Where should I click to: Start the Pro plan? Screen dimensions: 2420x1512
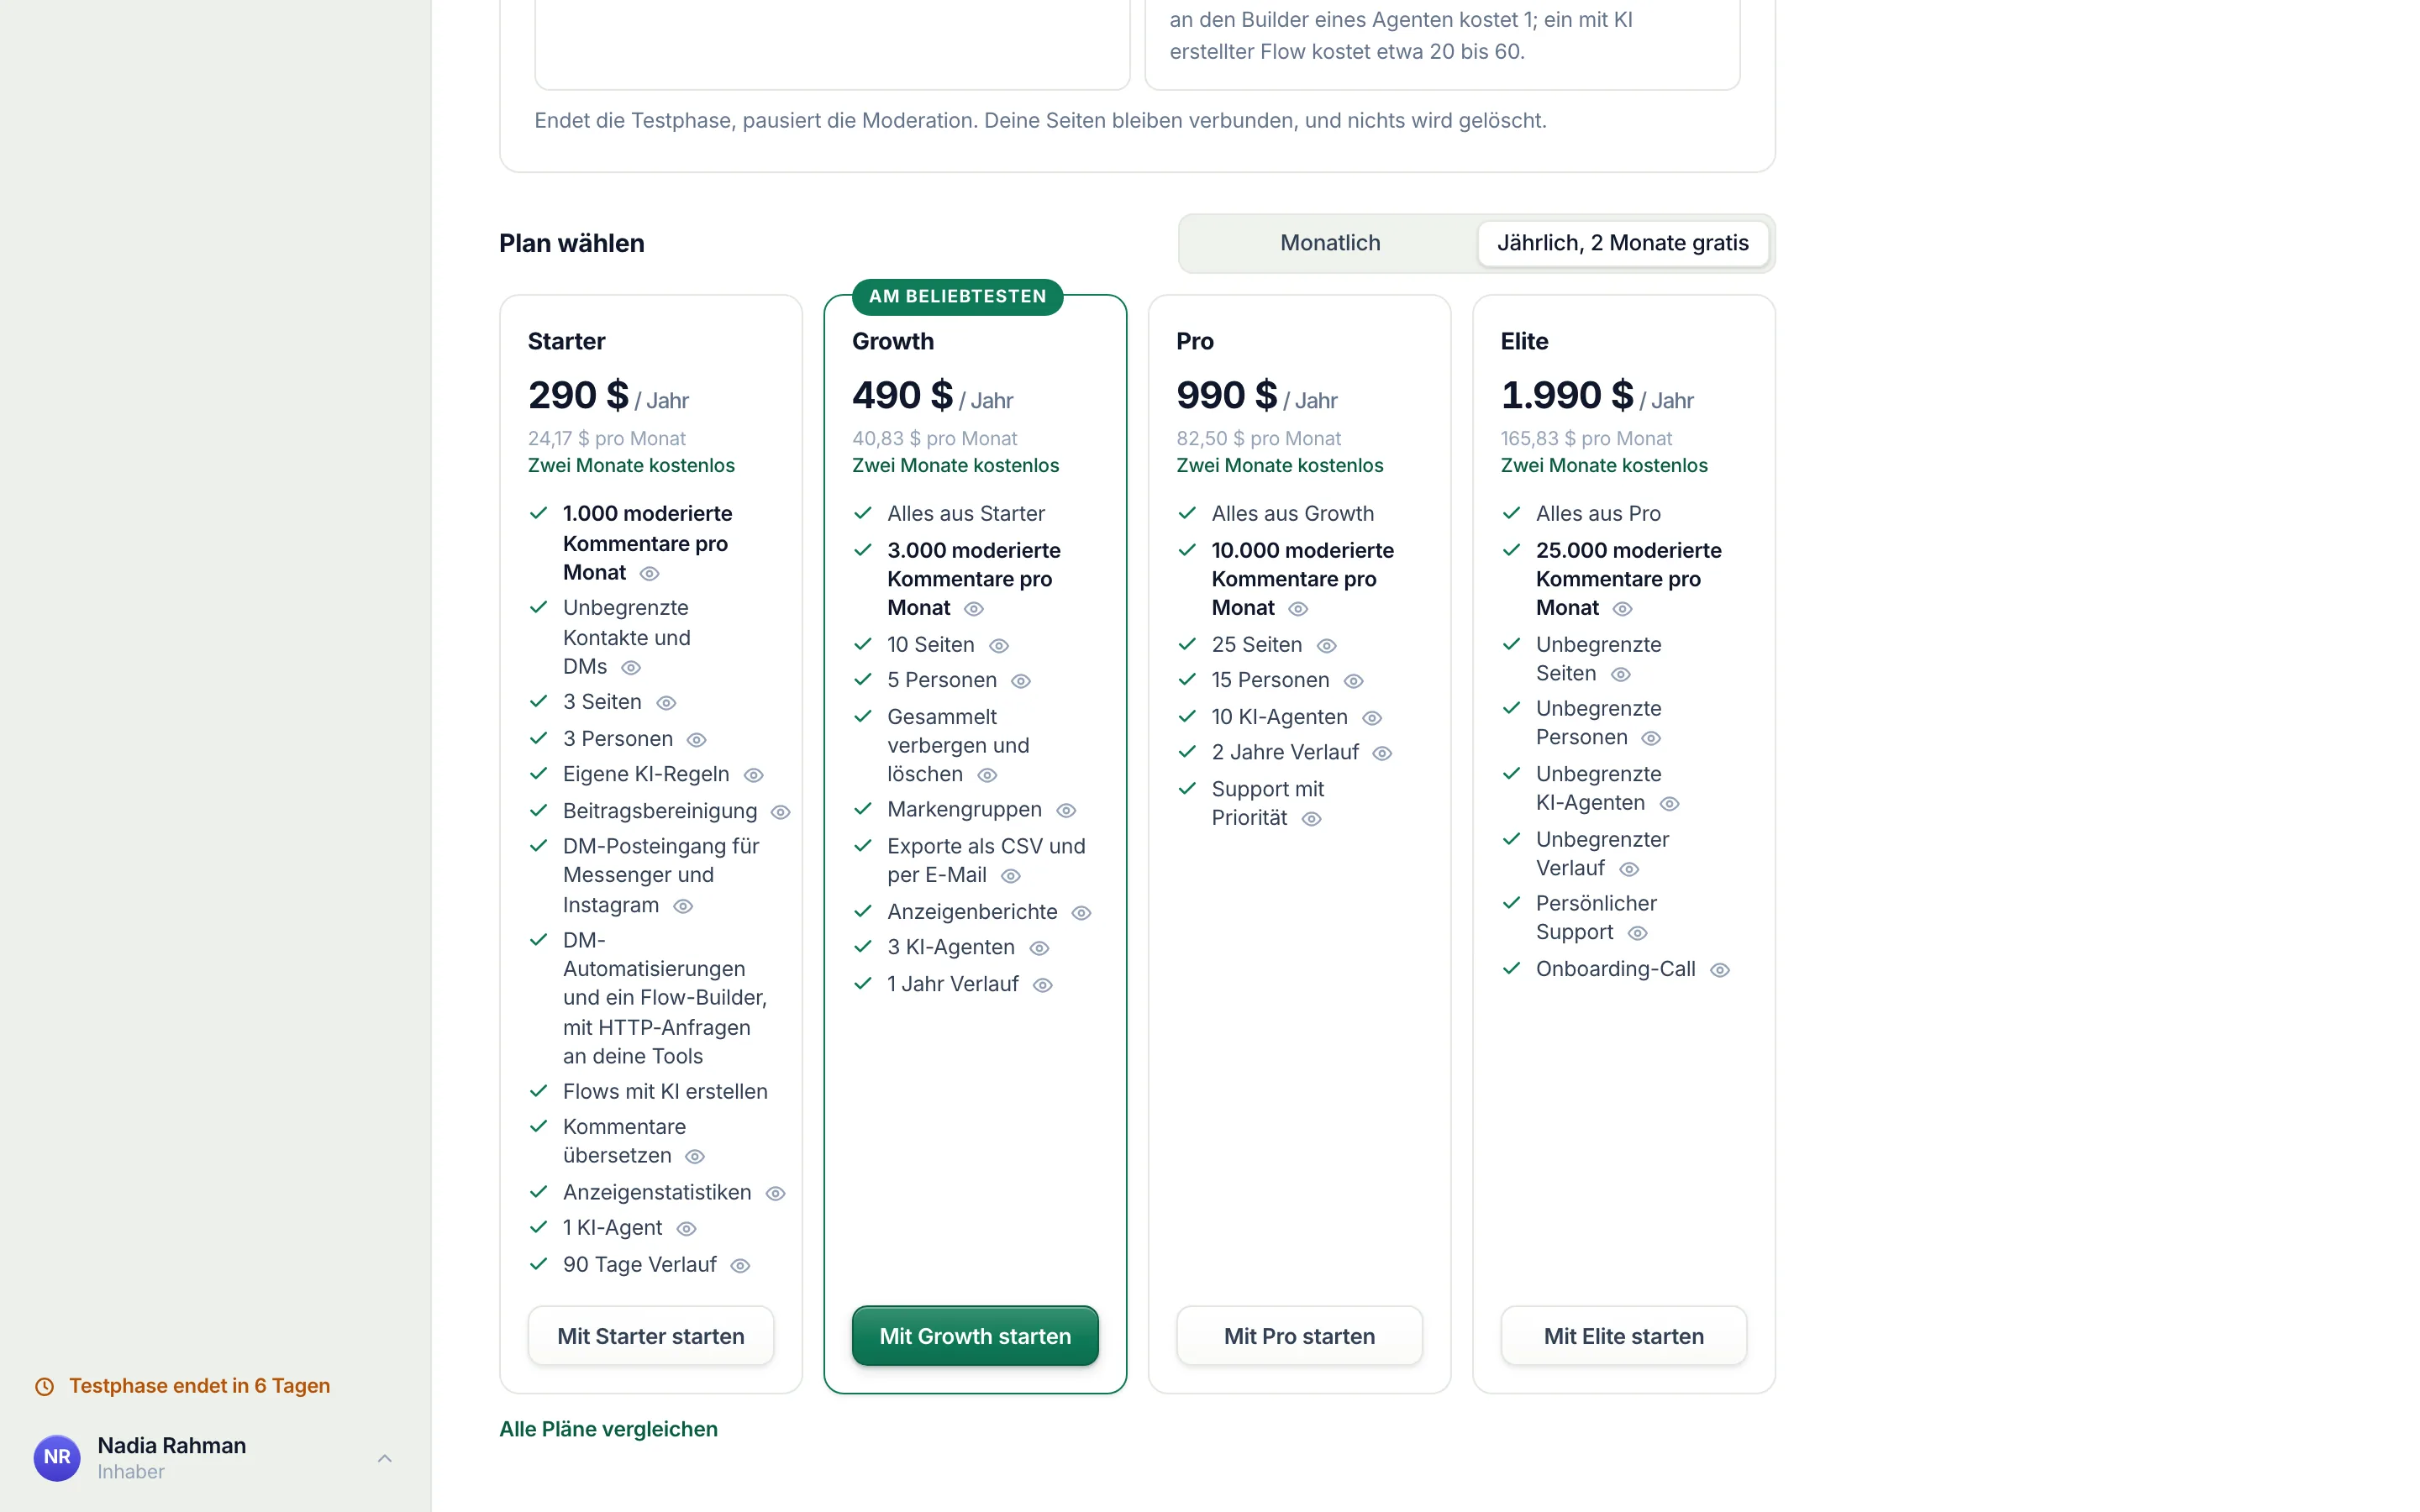click(1299, 1336)
